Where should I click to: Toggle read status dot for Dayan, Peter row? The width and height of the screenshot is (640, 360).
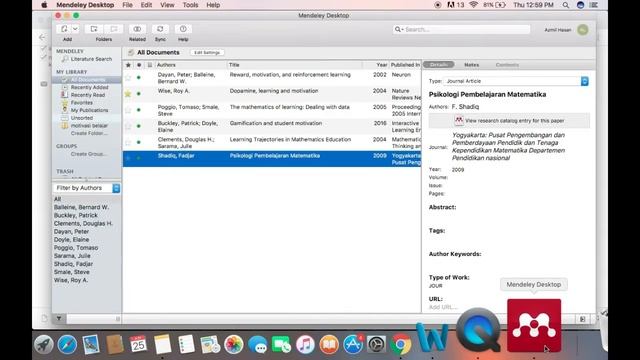point(139,78)
